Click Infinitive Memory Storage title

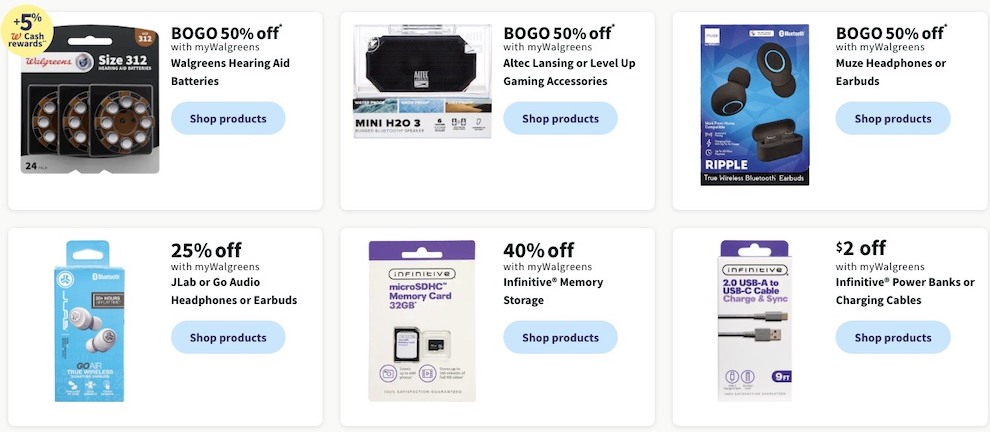tap(553, 291)
